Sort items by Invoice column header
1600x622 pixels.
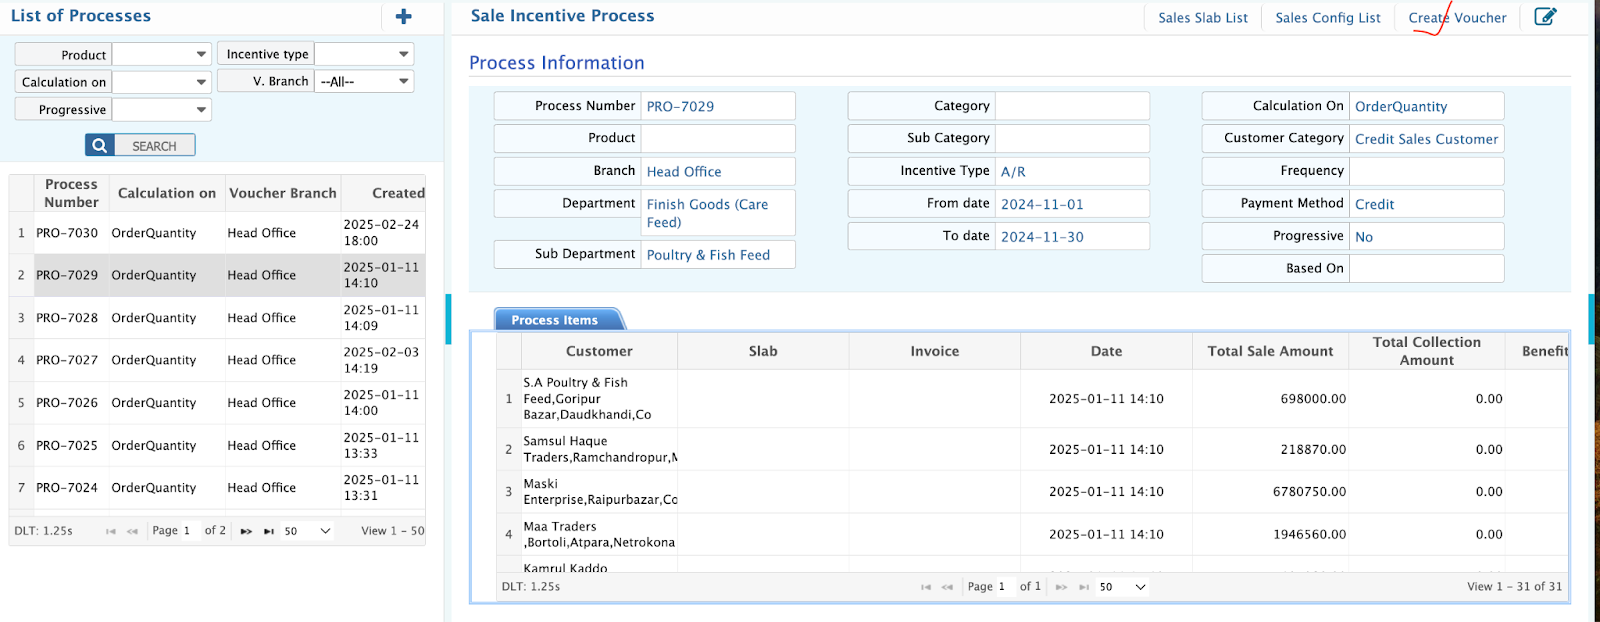(x=934, y=351)
